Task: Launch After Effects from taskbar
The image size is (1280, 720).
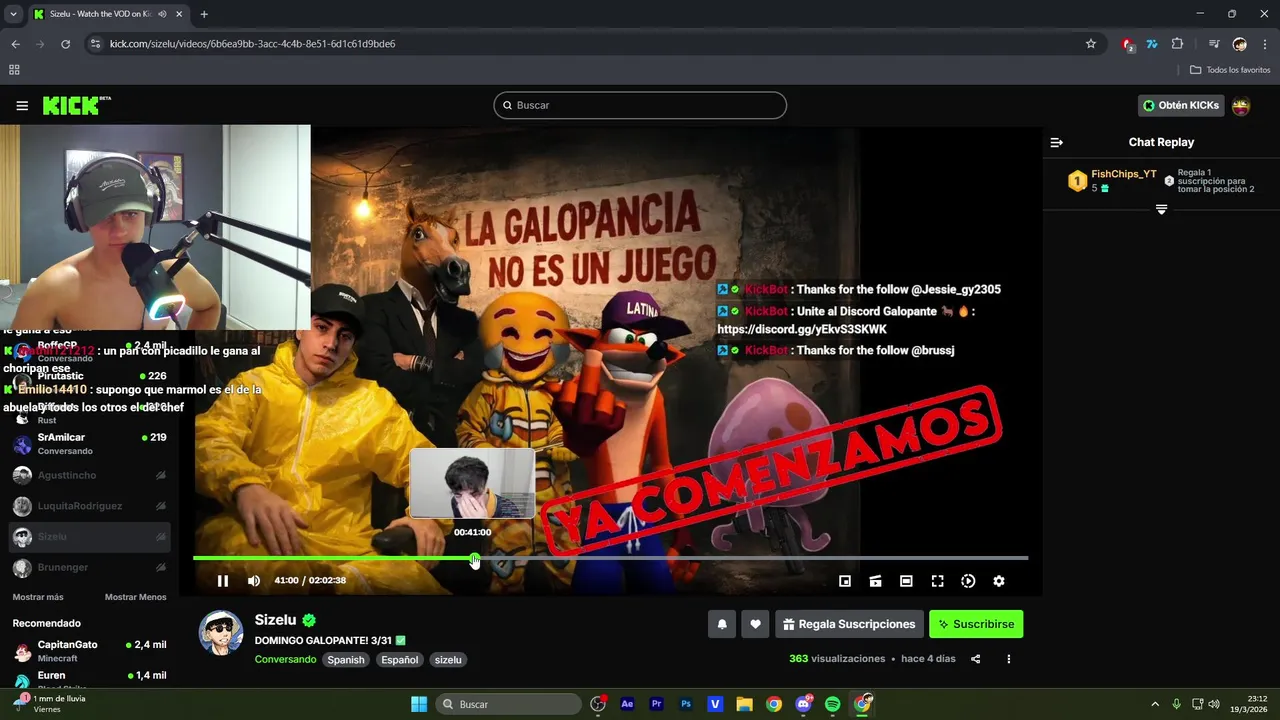Action: click(627, 704)
